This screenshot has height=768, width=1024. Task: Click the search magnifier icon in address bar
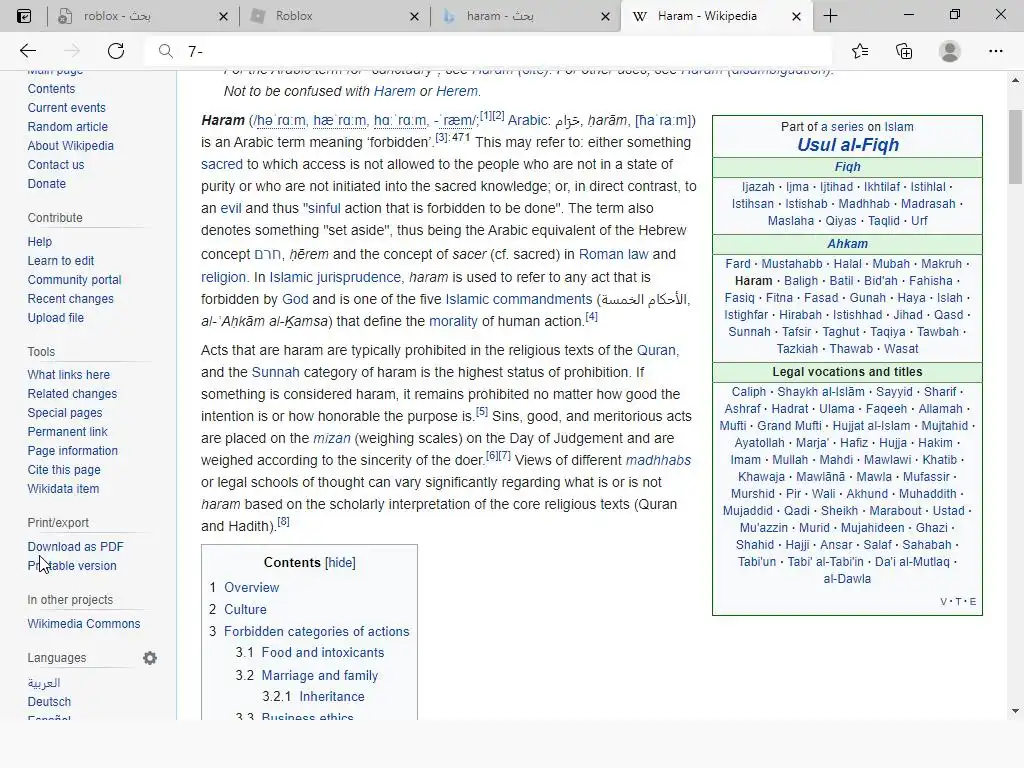(x=166, y=51)
